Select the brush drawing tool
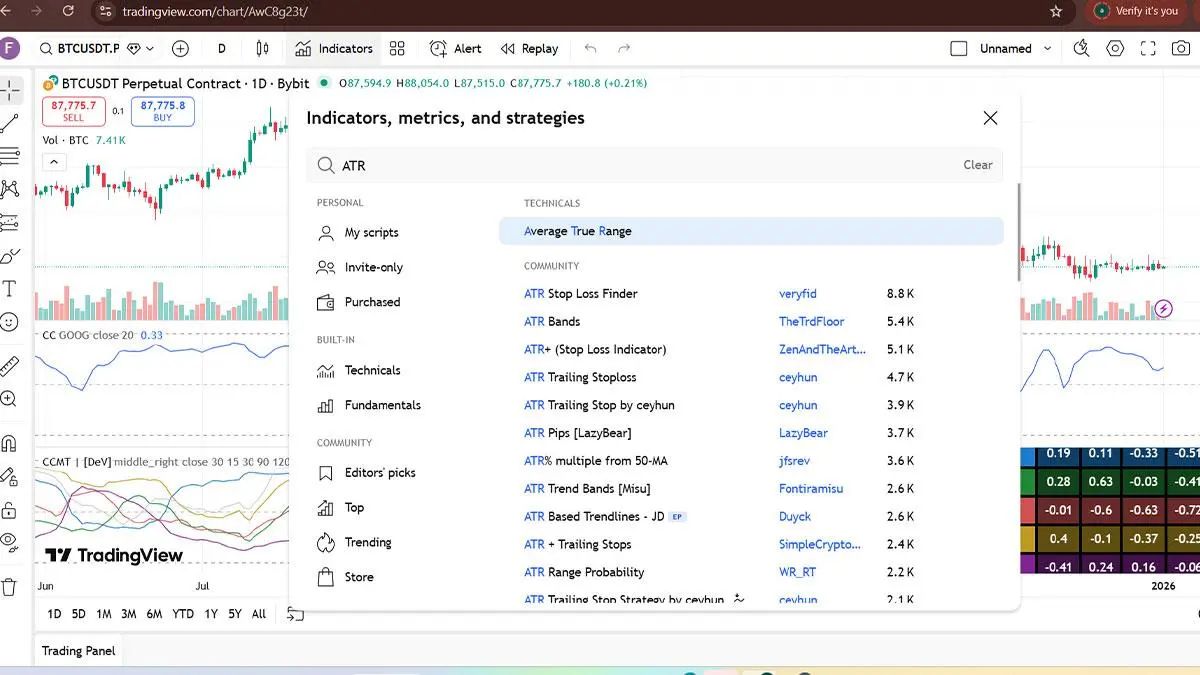 coord(10,255)
